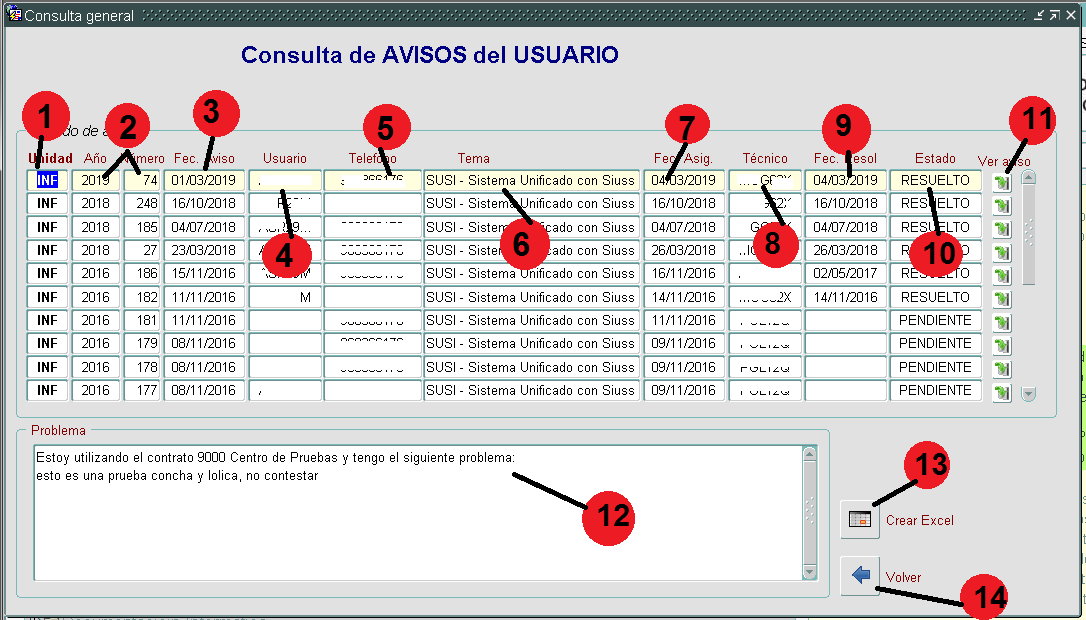1086x620 pixels.
Task: Click Ver aviso icon for notice 181
Action: coord(1002,322)
